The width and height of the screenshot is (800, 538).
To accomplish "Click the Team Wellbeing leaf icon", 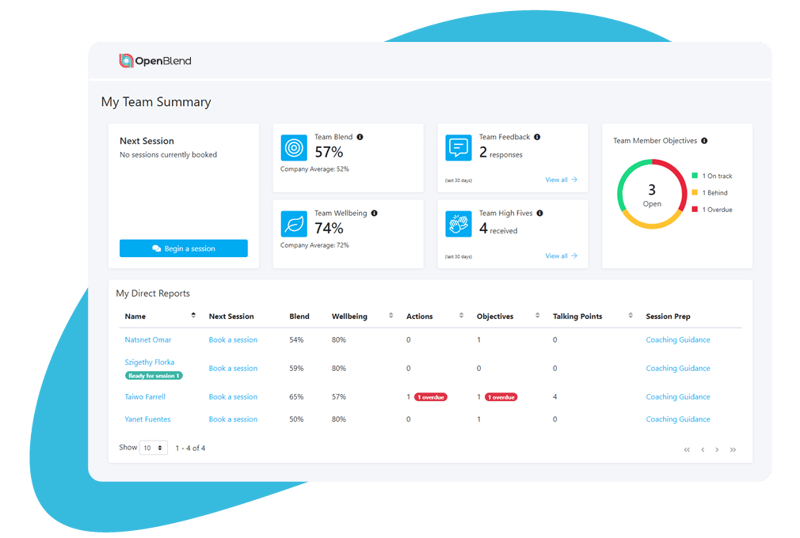I will [x=294, y=224].
